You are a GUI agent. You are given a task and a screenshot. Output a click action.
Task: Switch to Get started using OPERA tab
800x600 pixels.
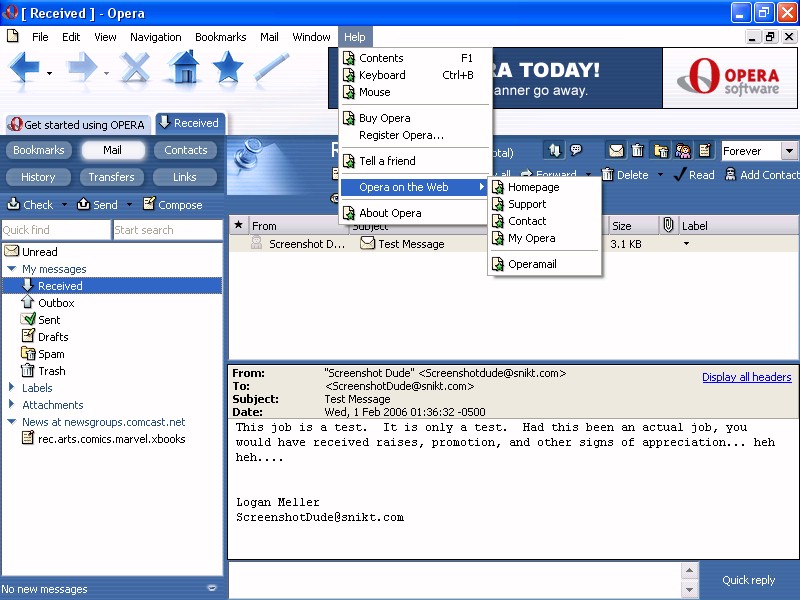78,124
